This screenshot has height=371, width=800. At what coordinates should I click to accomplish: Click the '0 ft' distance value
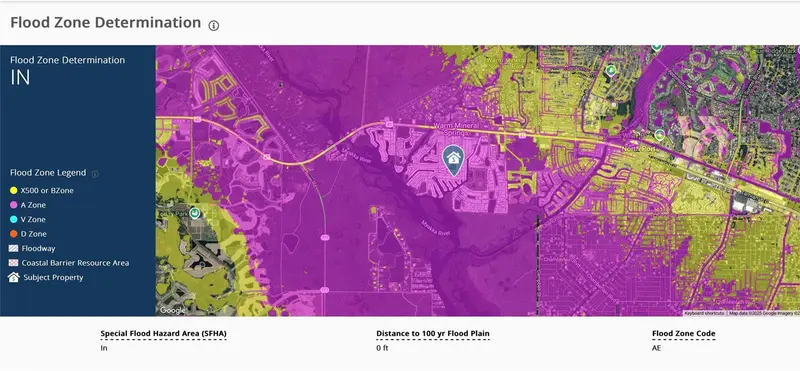tap(382, 348)
